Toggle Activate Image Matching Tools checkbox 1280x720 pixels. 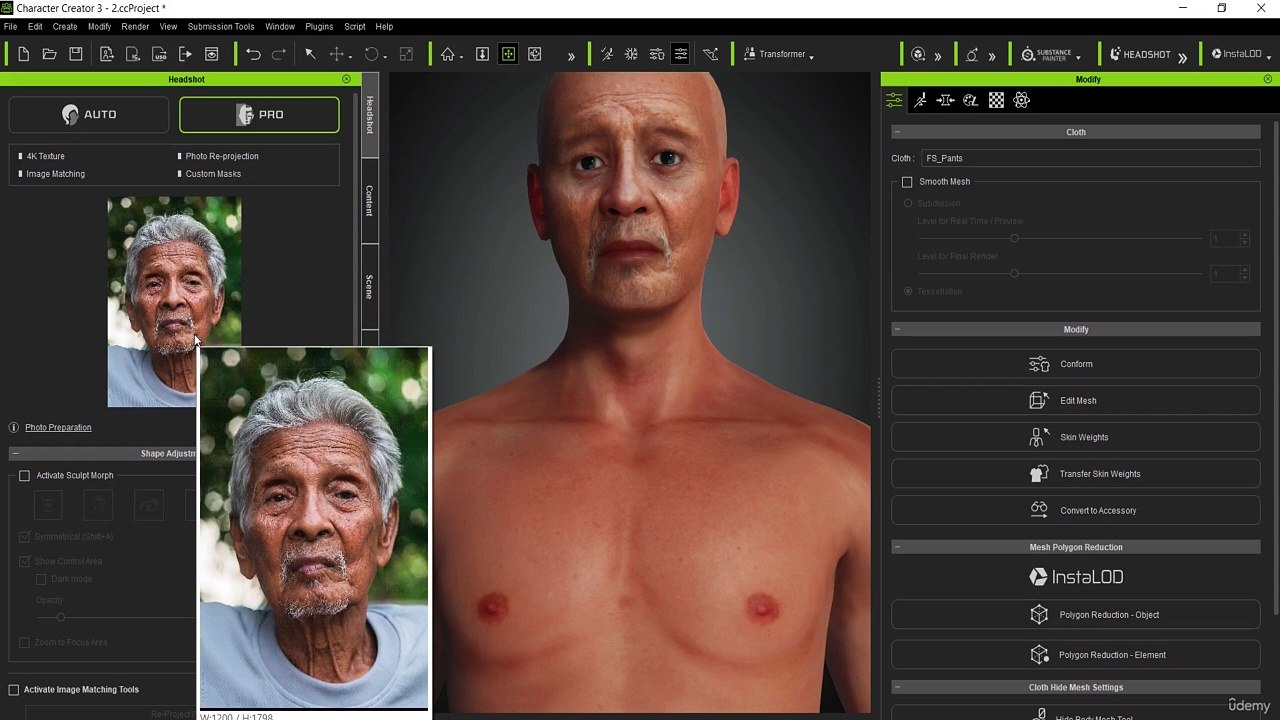pyautogui.click(x=14, y=690)
